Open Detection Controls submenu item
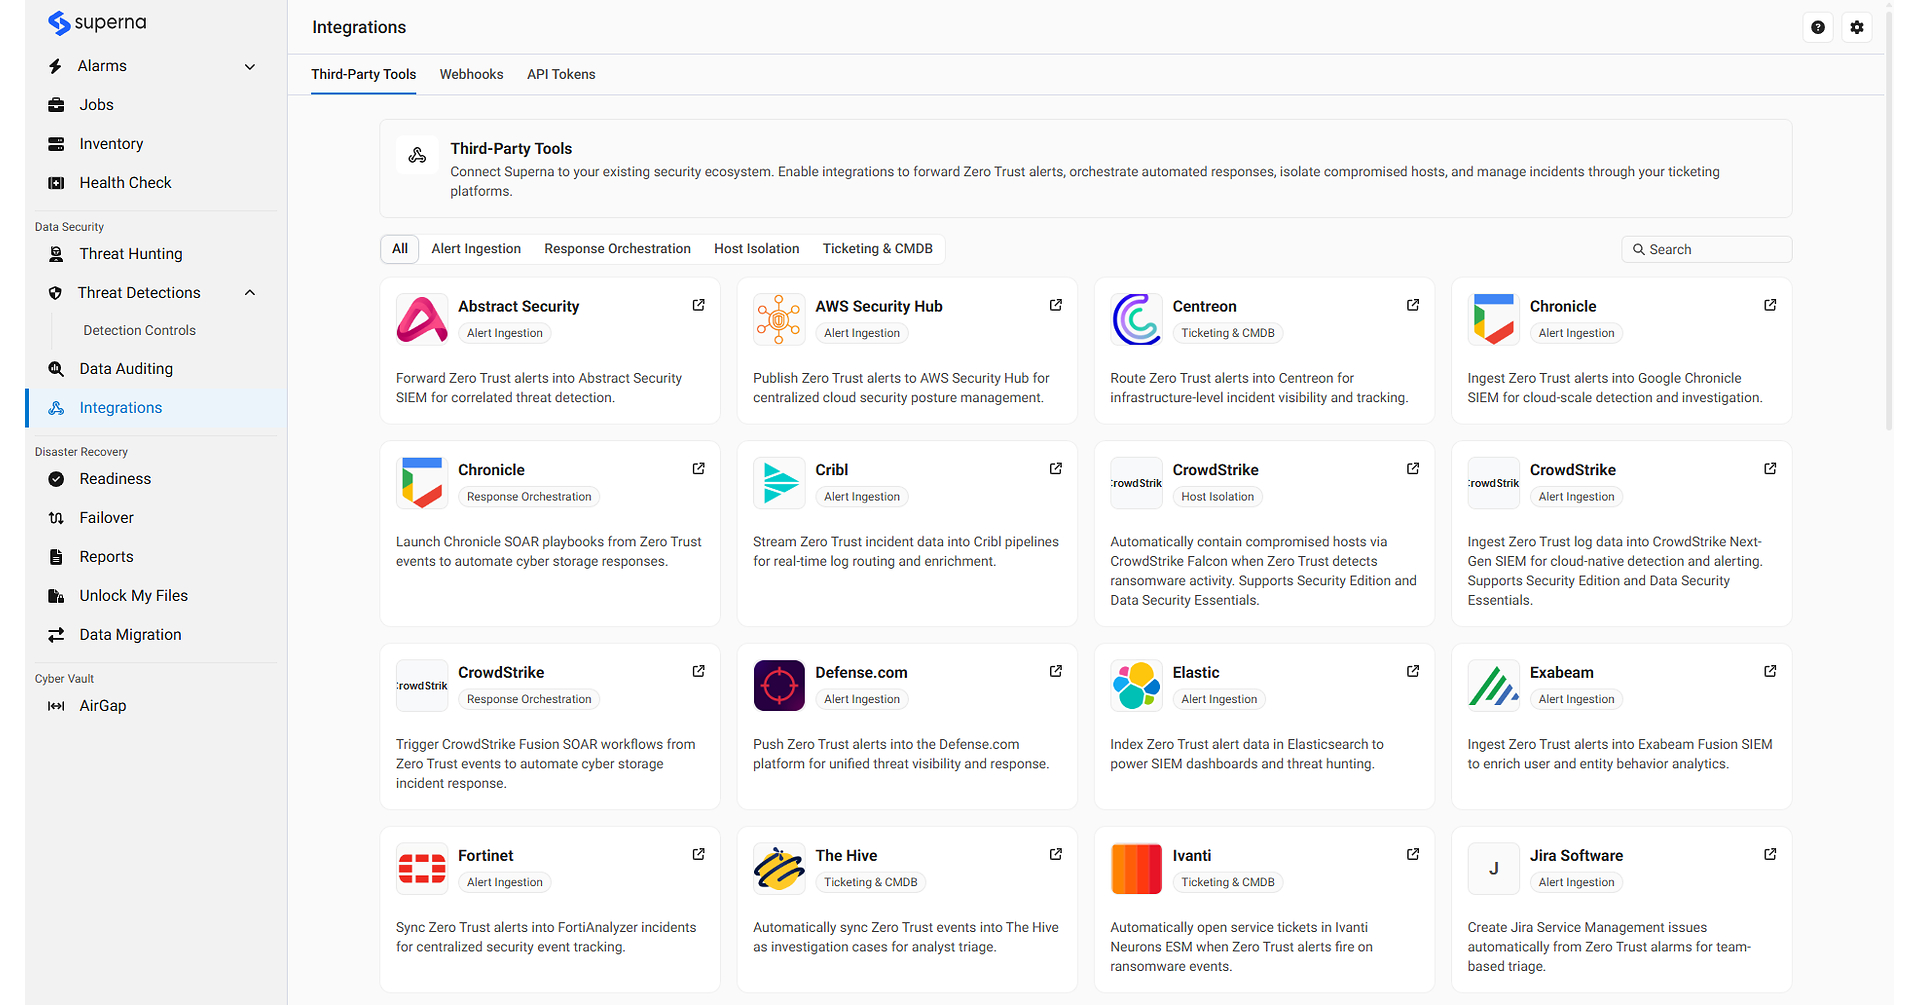Viewport: 1920px width, 1005px height. coord(139,330)
